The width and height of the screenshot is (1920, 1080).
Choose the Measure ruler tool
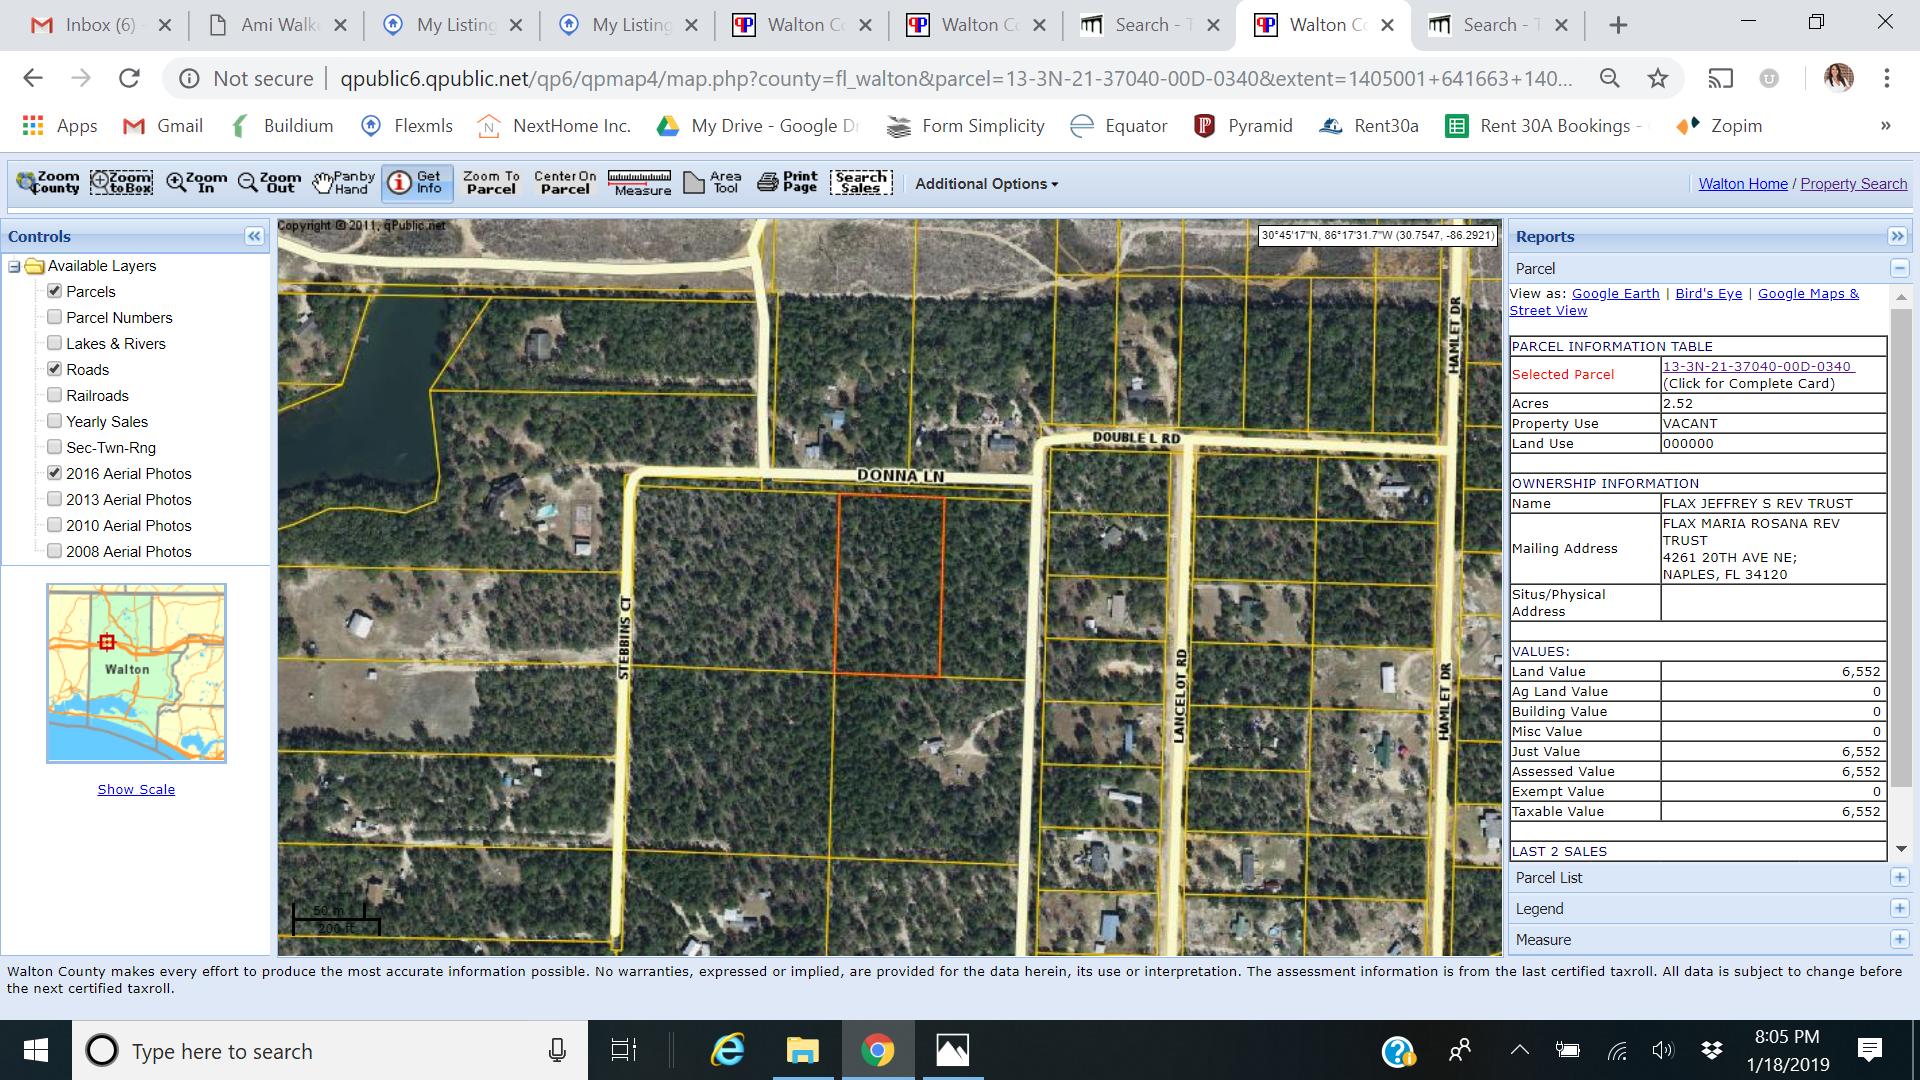pos(640,183)
